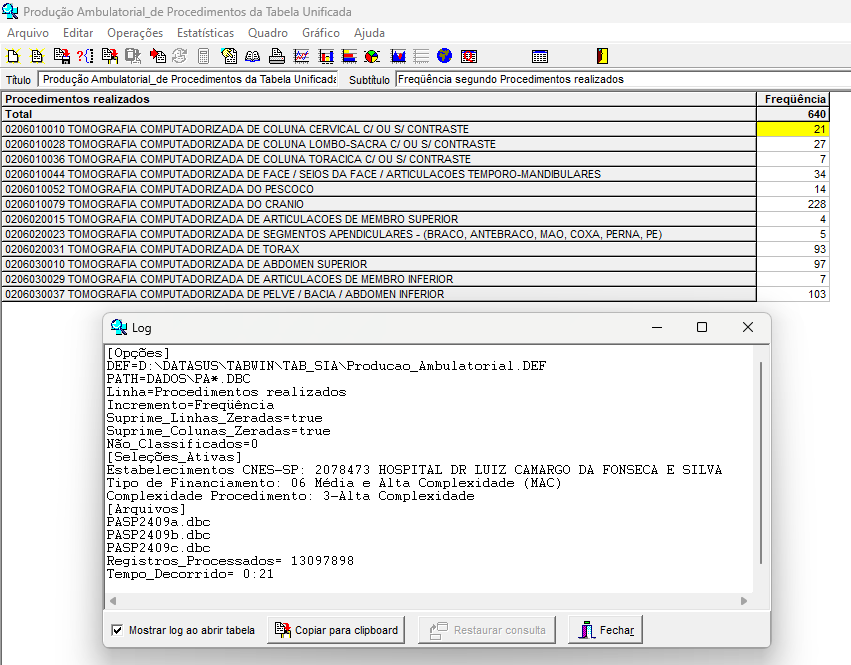Click the Subtítulo input field
This screenshot has height=665, width=851.
(x=623, y=79)
